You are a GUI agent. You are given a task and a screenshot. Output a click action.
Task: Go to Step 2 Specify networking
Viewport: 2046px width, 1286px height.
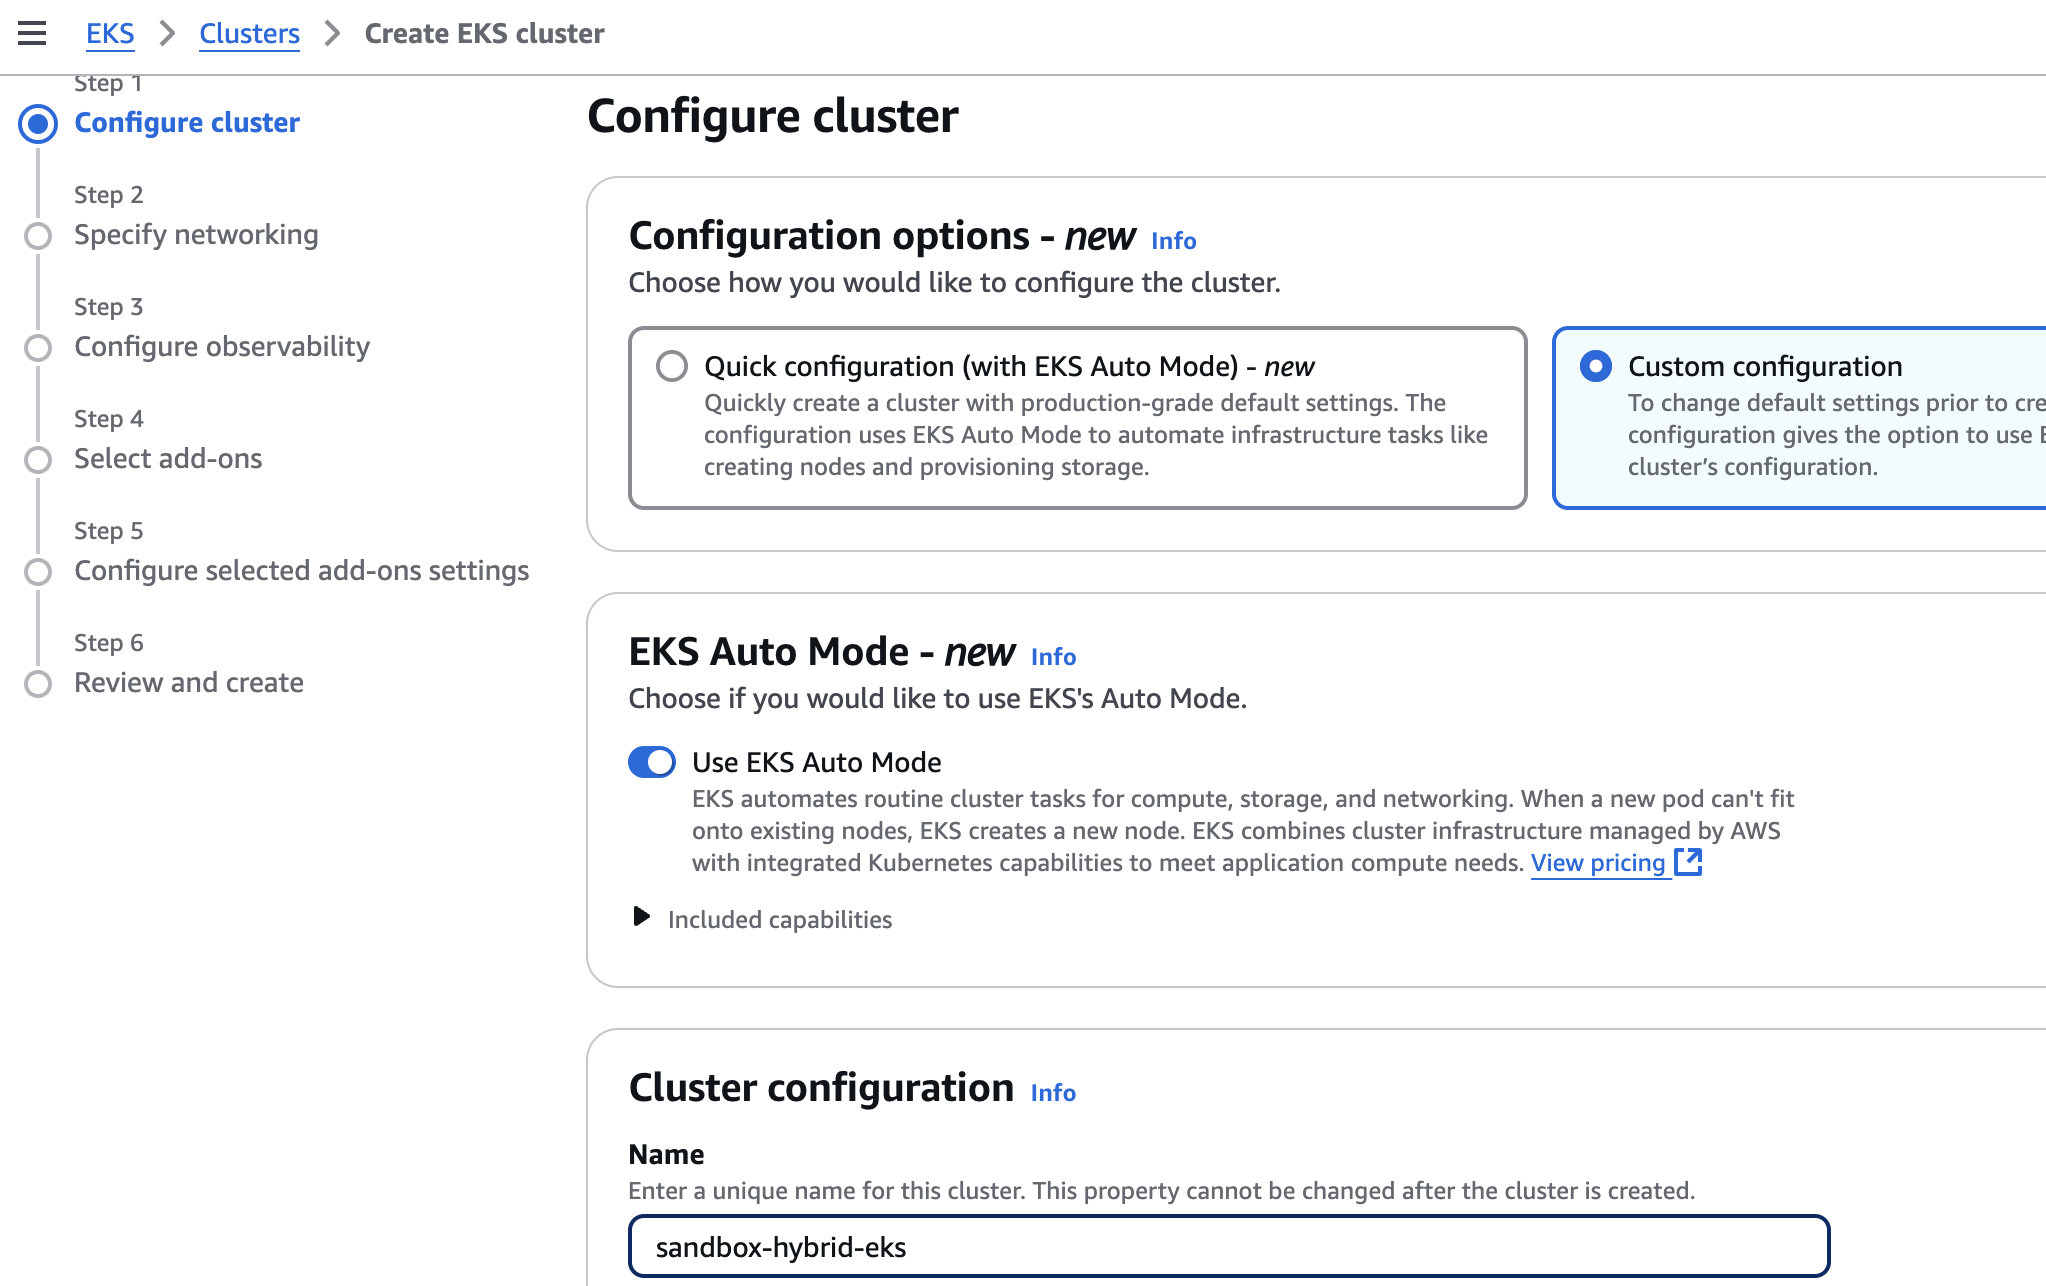[x=196, y=235]
